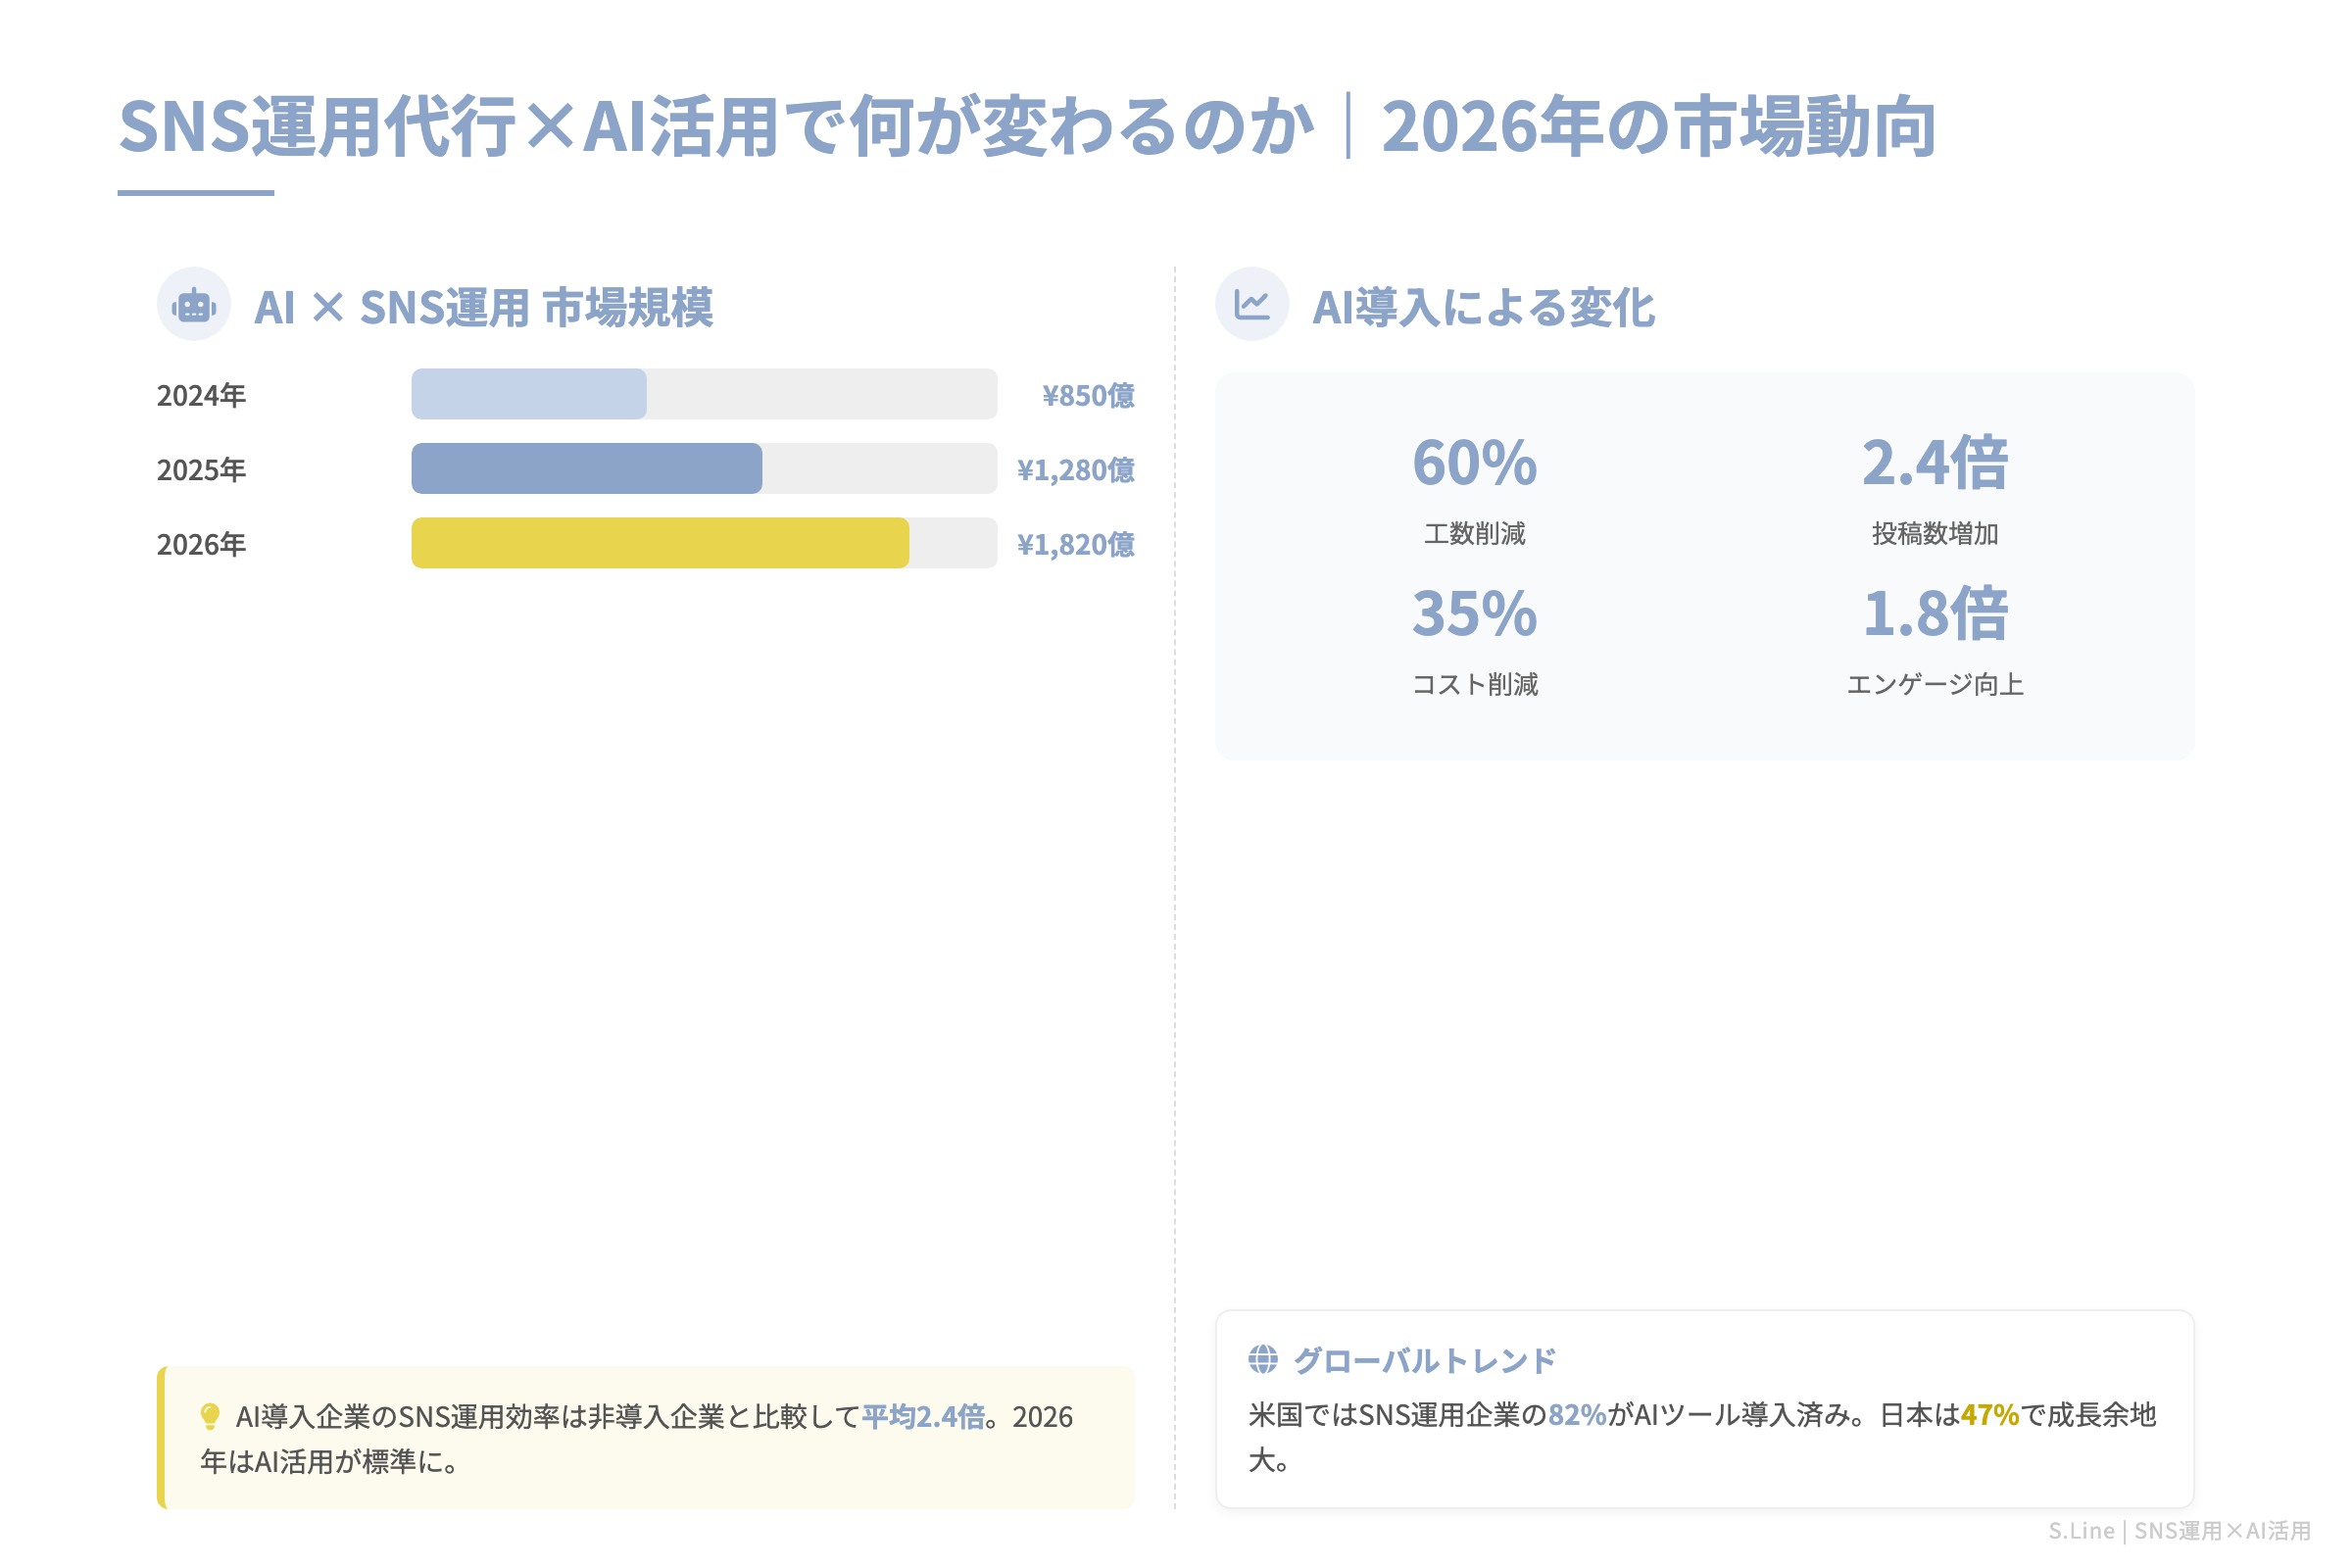
Task: Select the line chart icon near AI導入による変化
Action: tap(1254, 303)
